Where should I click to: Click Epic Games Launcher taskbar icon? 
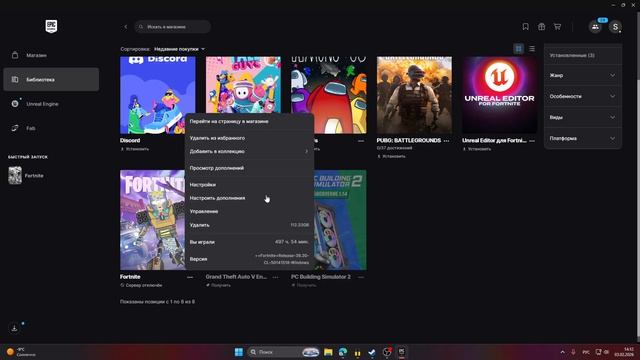tap(402, 352)
